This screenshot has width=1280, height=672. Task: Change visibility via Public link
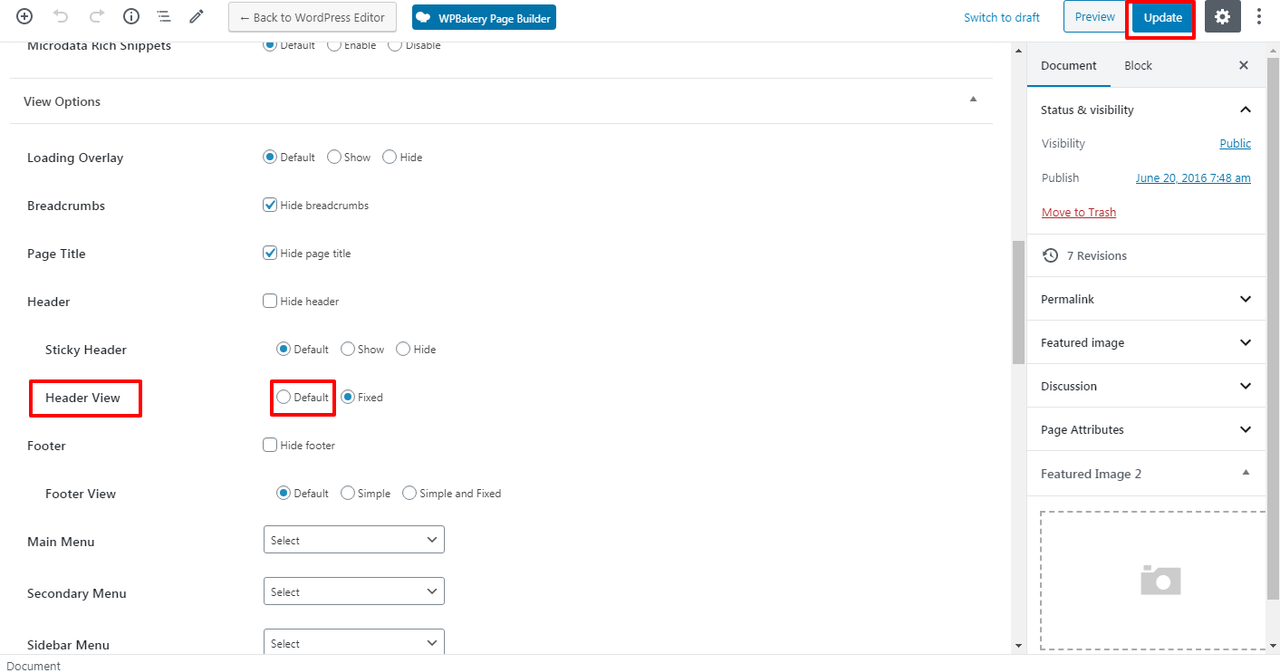tap(1235, 144)
